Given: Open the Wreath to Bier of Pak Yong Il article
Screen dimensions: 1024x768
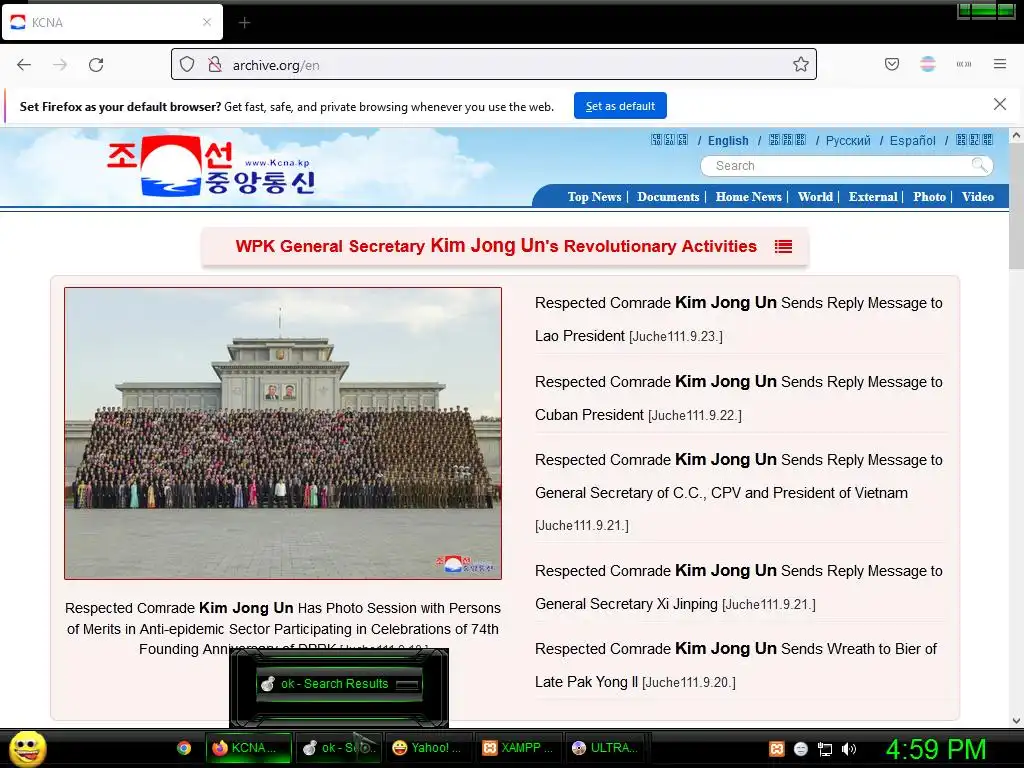Looking at the screenshot, I should click(736, 665).
